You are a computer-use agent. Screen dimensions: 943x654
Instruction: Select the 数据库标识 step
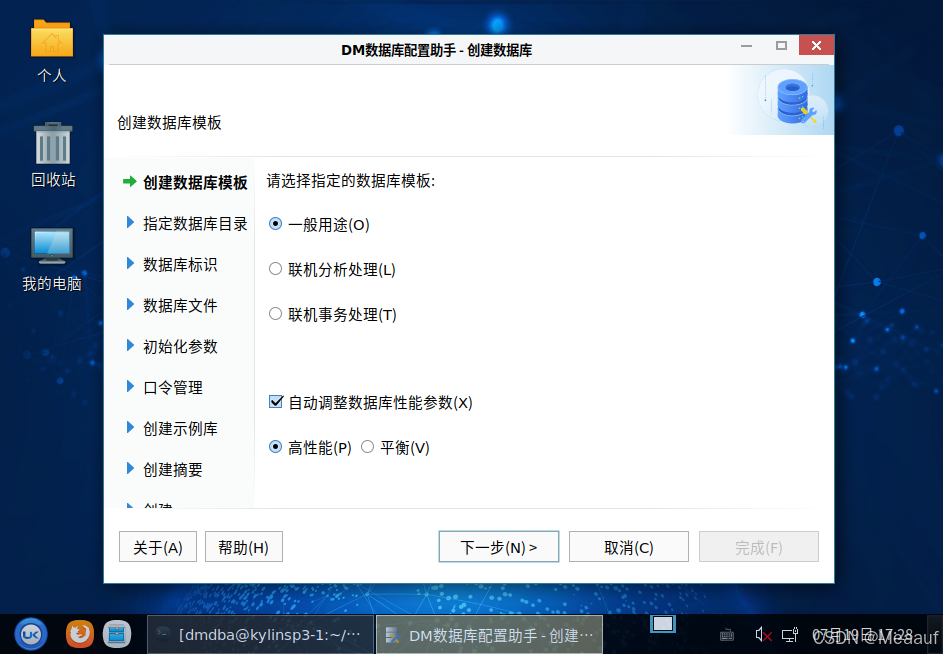tap(180, 265)
